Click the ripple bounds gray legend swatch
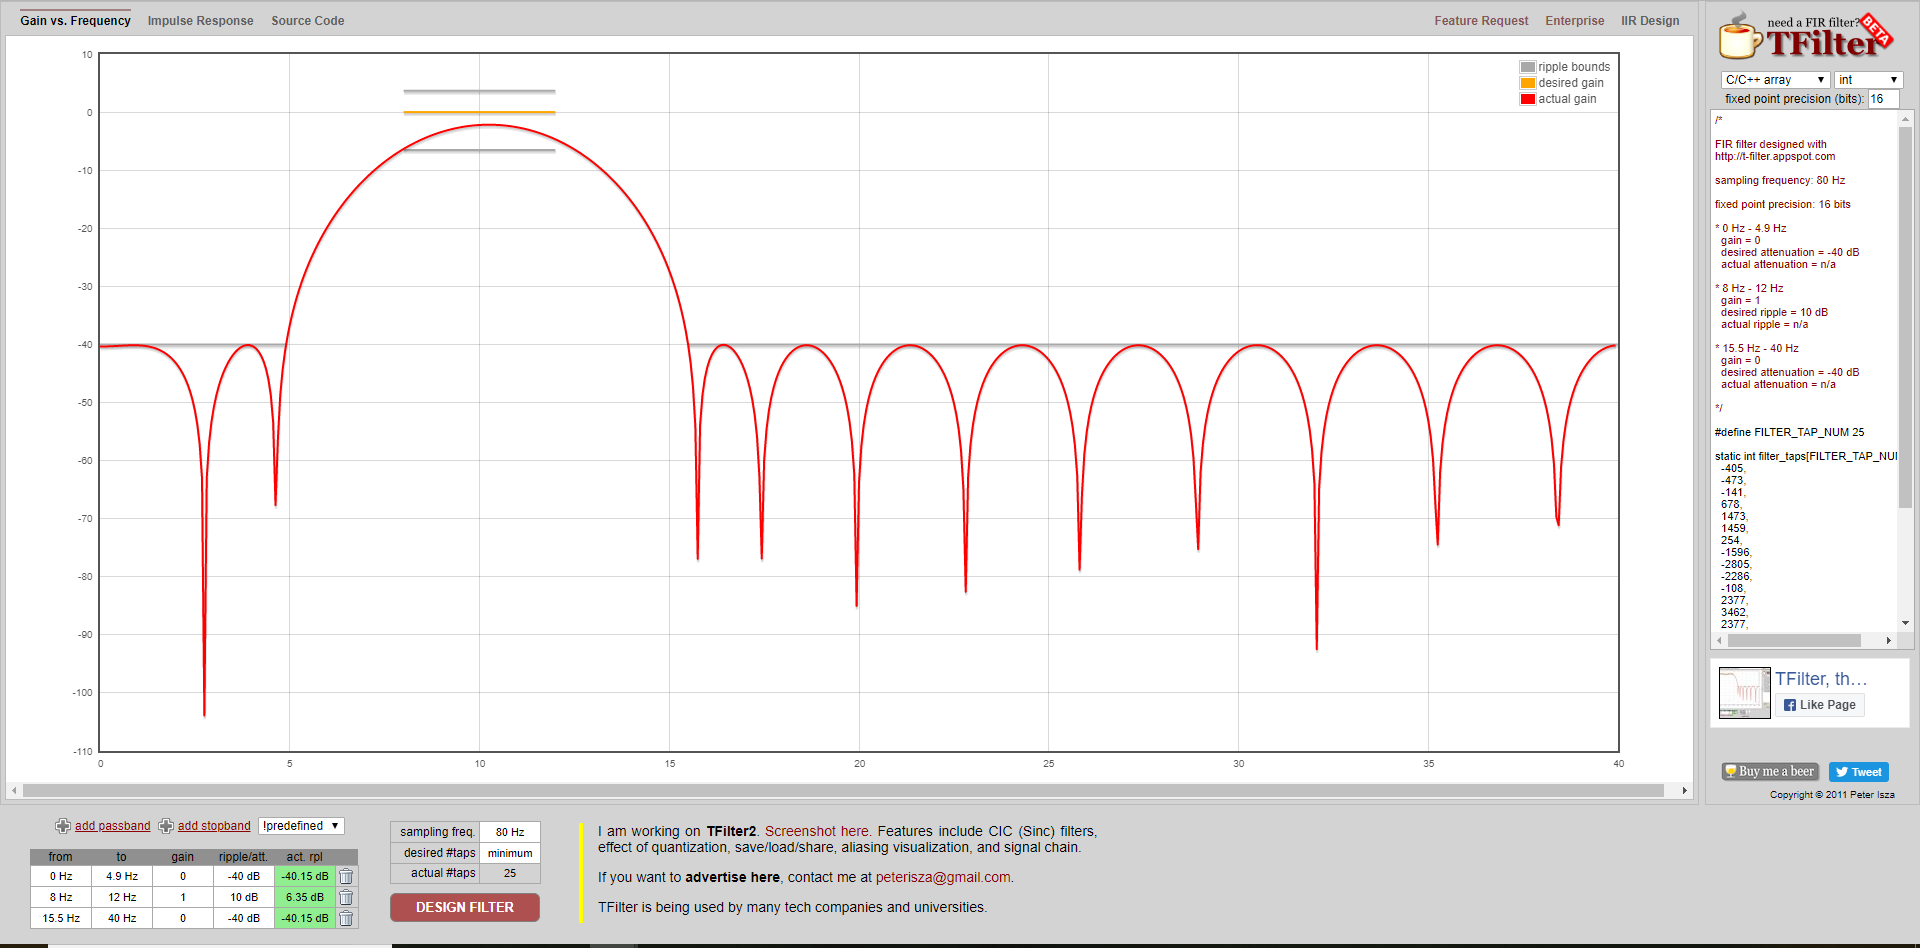 [1527, 67]
